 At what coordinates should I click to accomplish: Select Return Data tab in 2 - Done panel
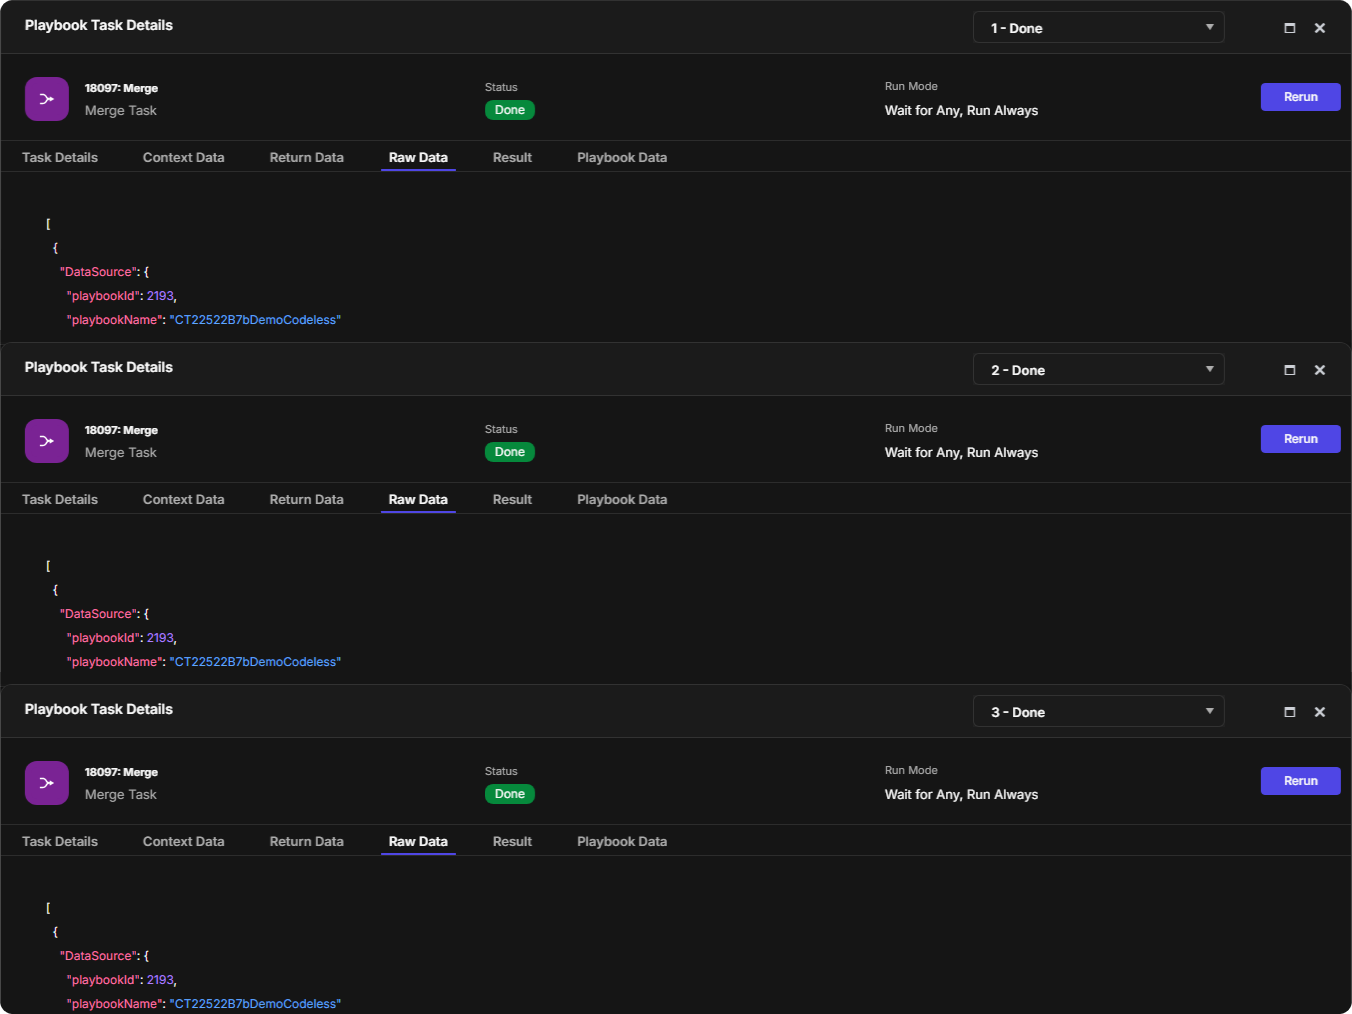(307, 500)
